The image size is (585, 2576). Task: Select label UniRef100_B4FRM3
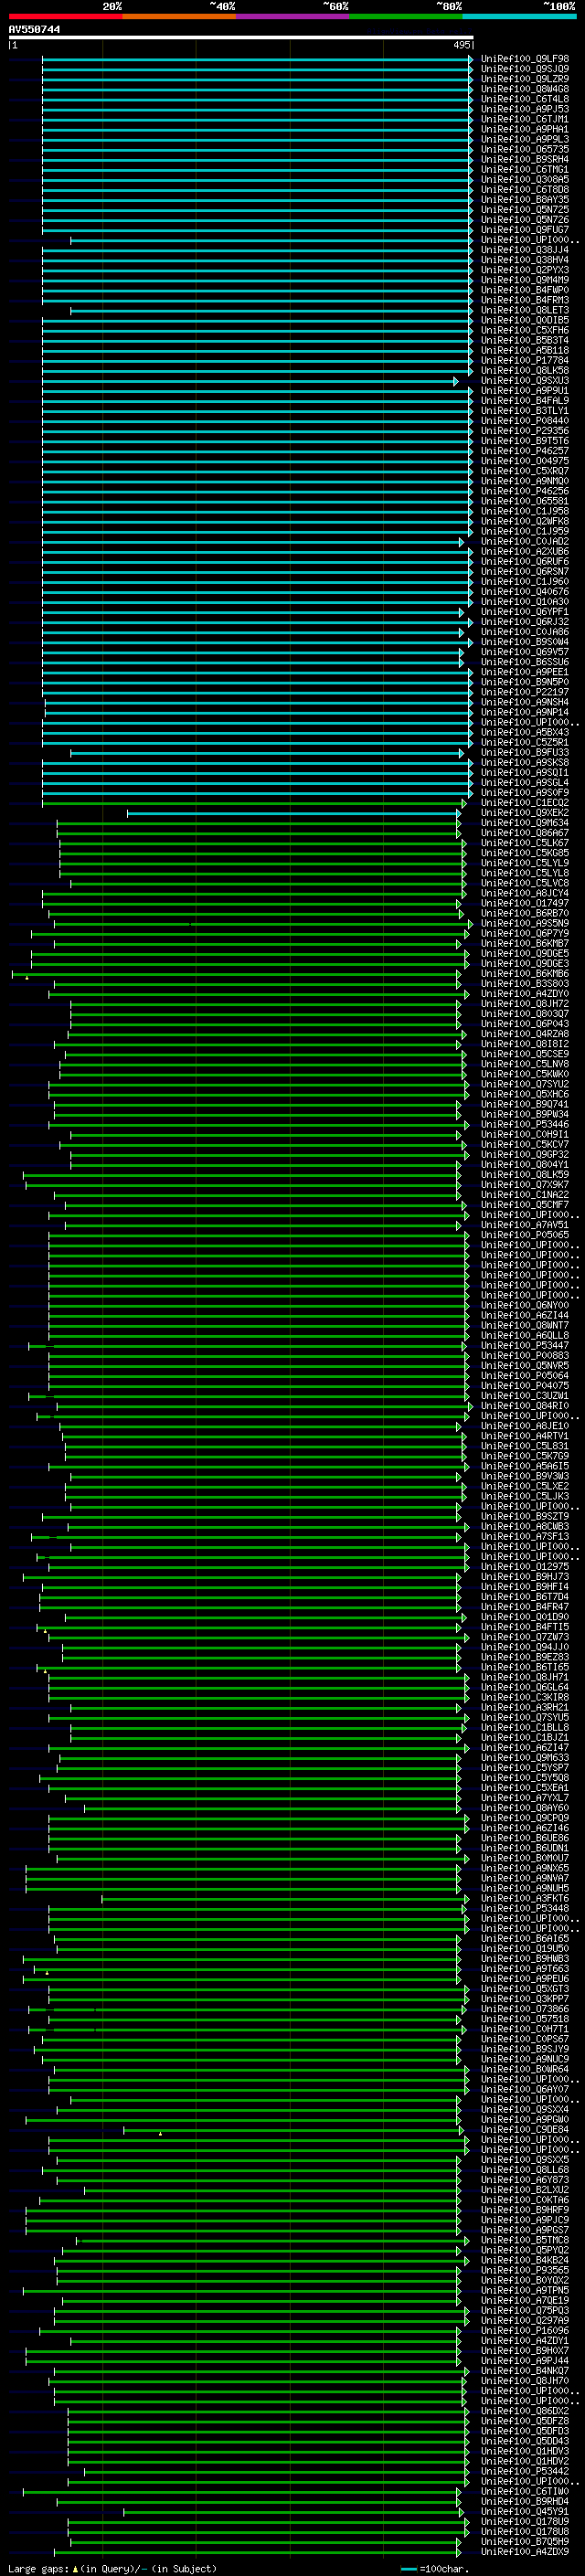click(x=525, y=300)
